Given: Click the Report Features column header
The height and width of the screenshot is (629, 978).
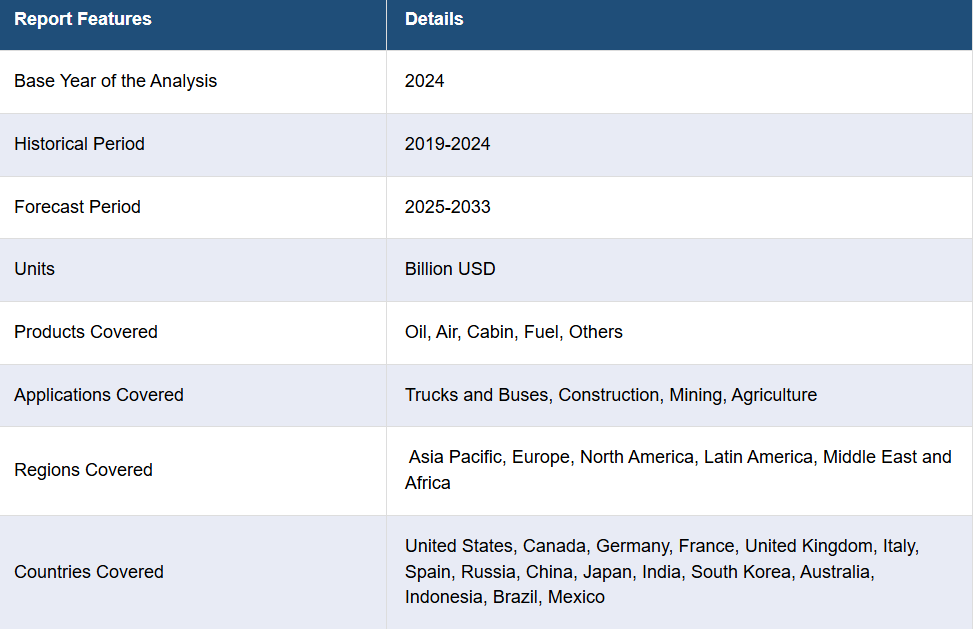Looking at the screenshot, I should [83, 19].
